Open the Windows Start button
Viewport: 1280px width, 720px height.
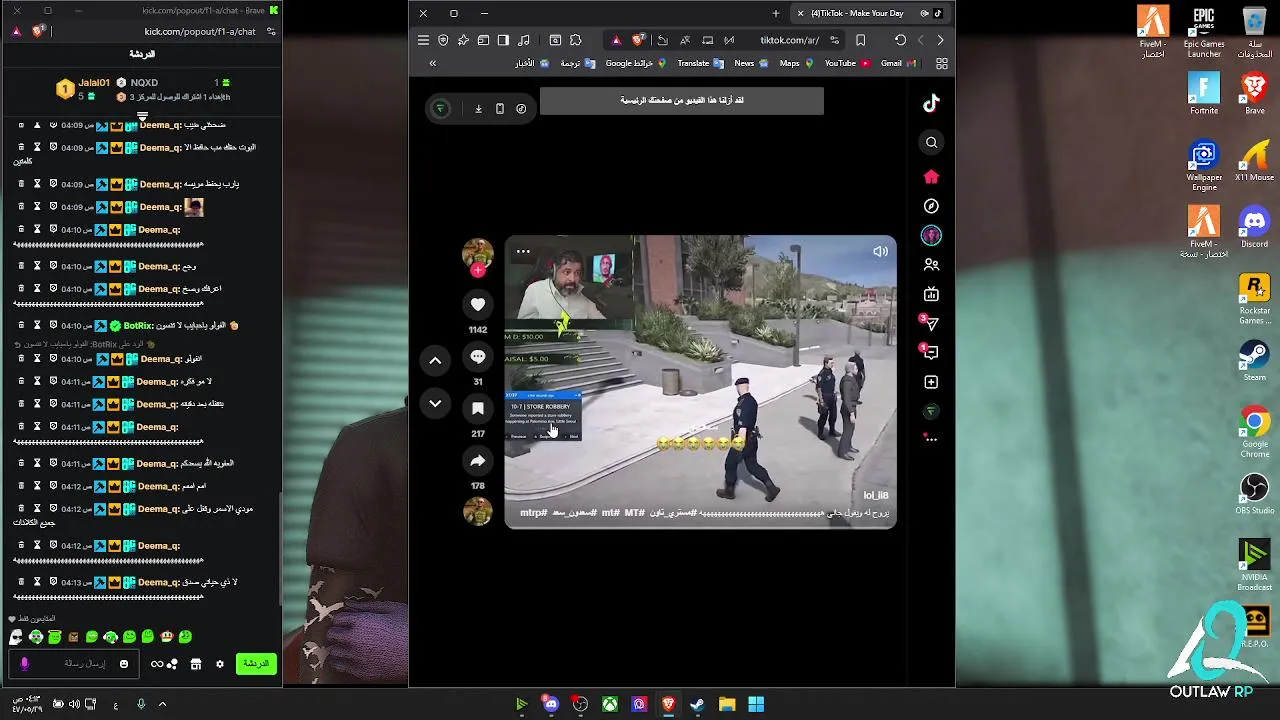coord(756,704)
